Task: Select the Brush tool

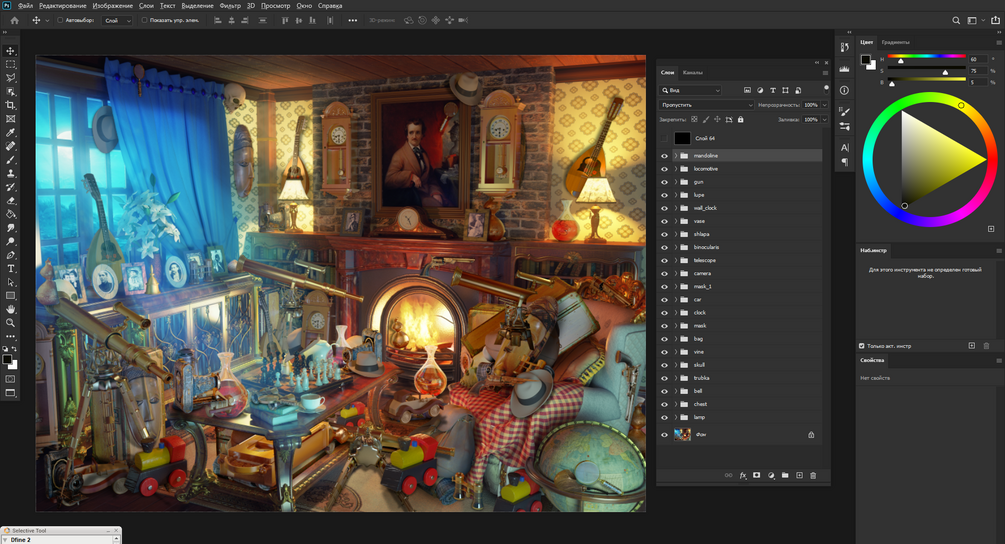Action: point(10,160)
